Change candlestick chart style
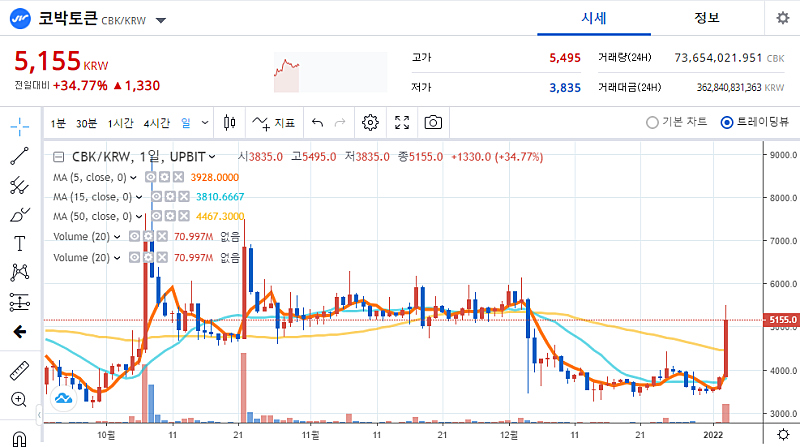The height and width of the screenshot is (447, 800). tap(230, 122)
